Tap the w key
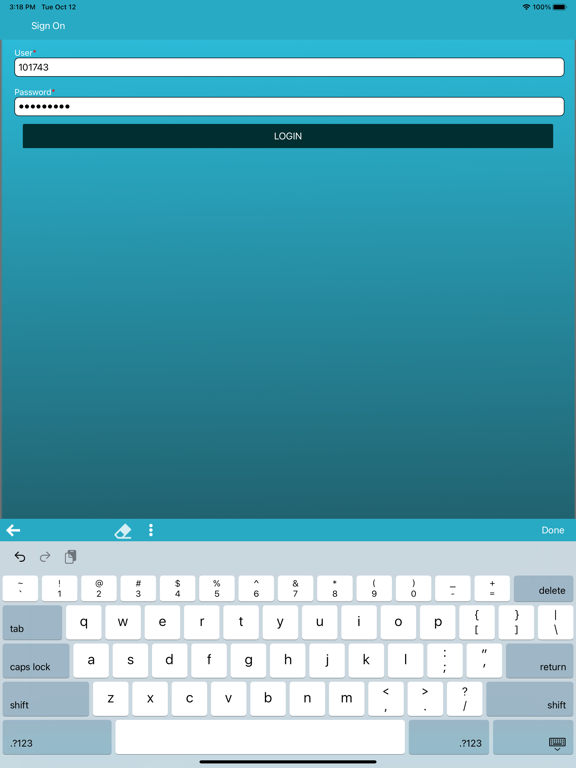 pos(123,623)
